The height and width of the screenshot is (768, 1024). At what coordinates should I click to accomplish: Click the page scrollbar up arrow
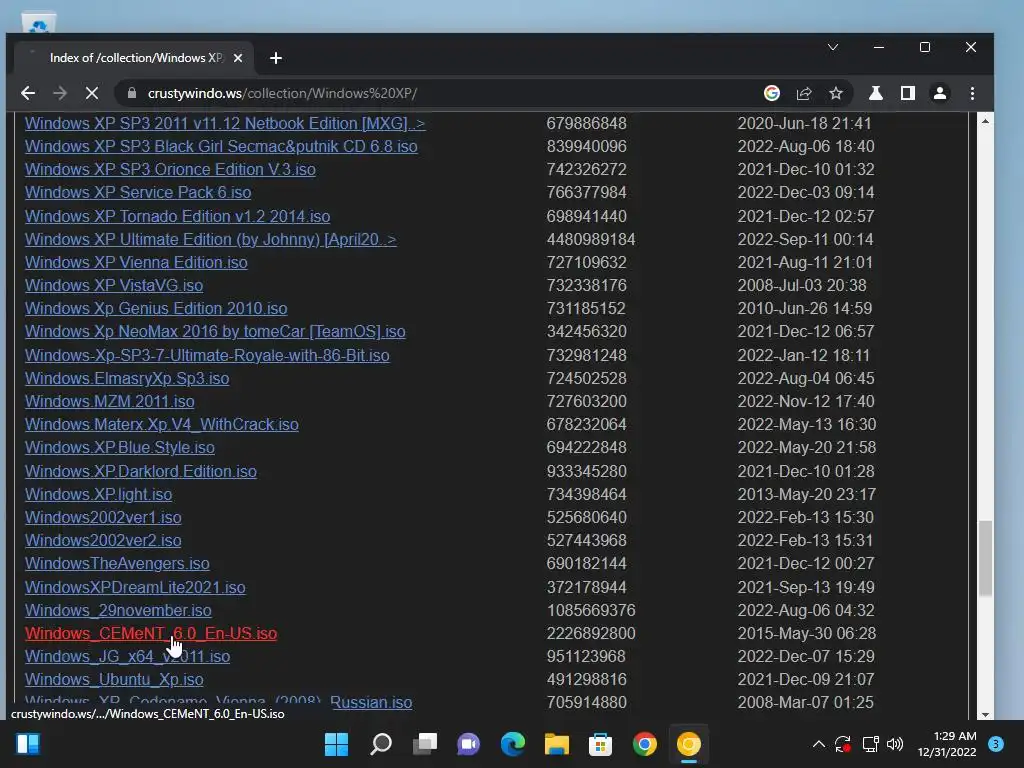click(985, 121)
